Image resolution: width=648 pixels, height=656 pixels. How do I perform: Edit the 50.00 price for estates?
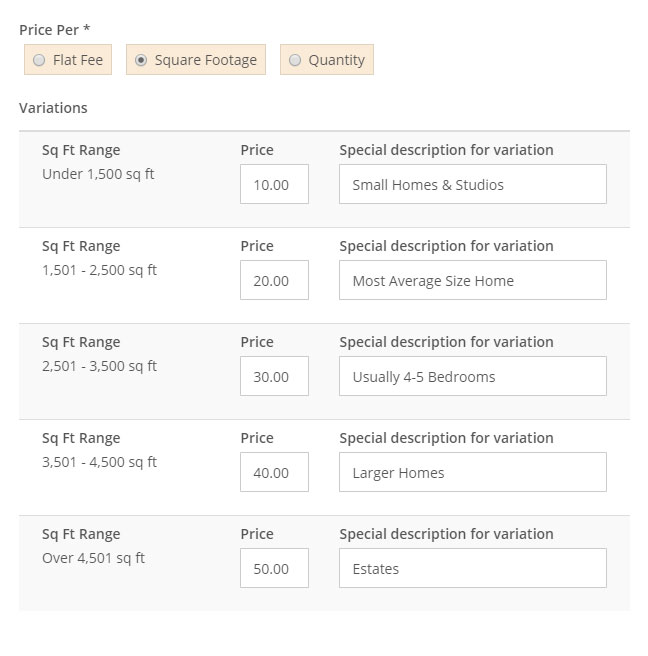pos(274,568)
